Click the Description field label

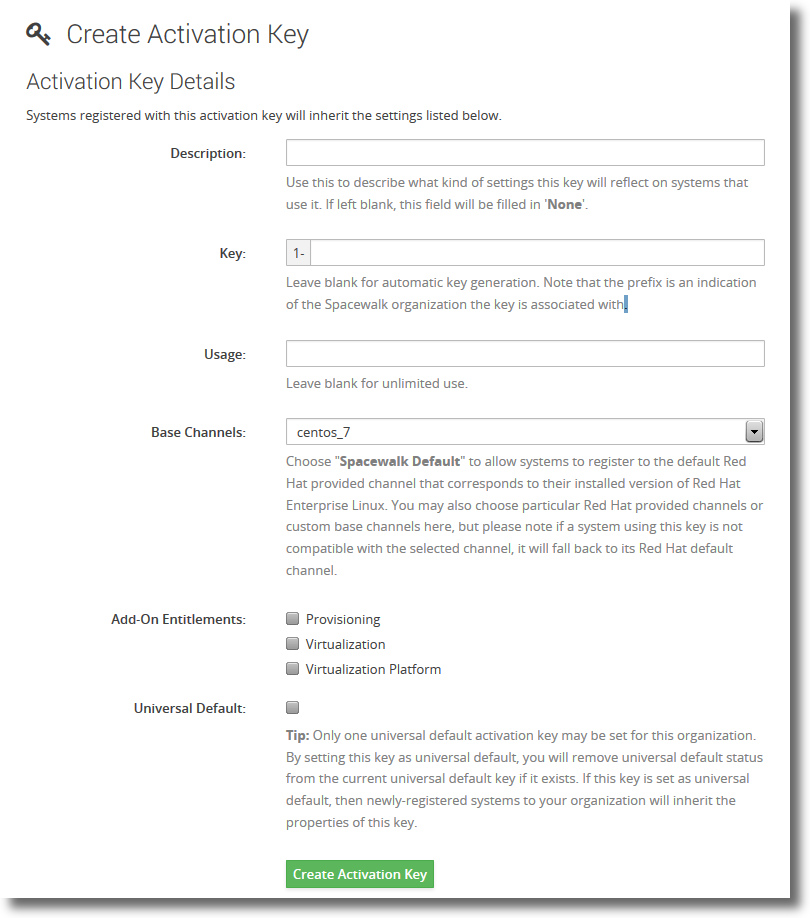point(208,153)
